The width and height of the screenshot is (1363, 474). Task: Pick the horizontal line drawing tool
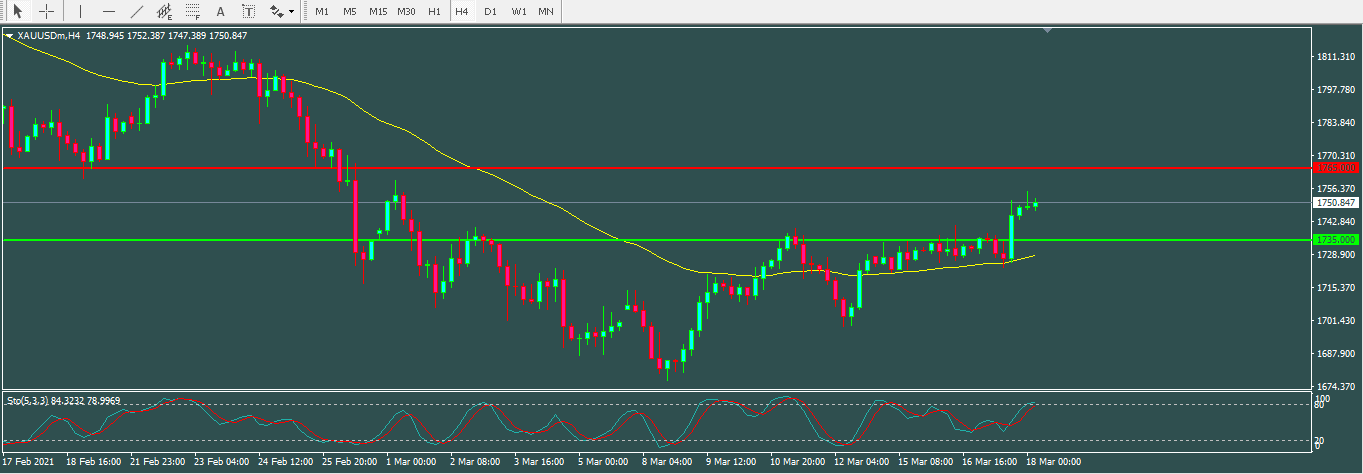(108, 12)
